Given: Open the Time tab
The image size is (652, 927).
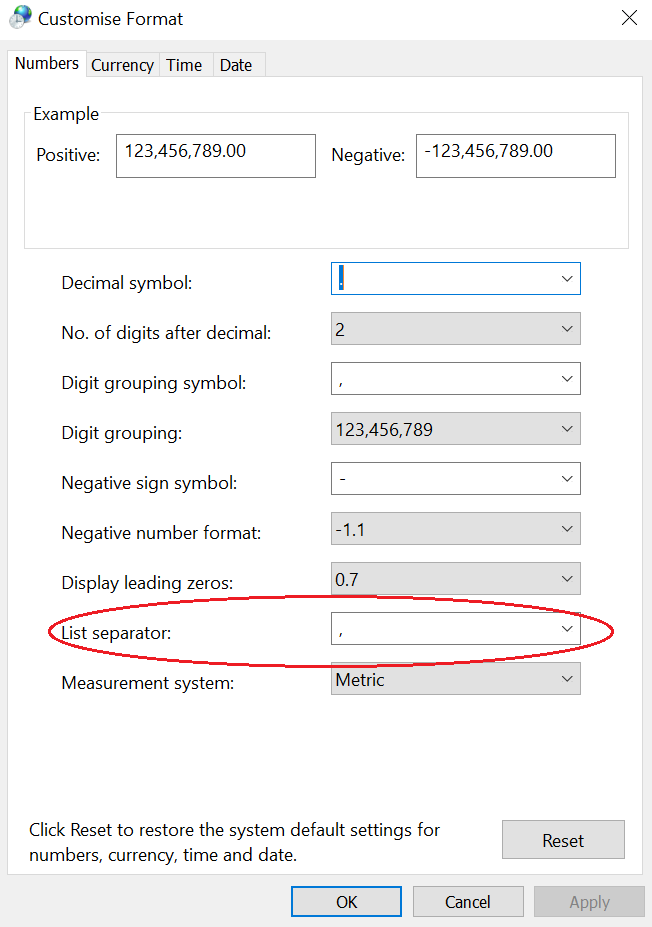Looking at the screenshot, I should (x=184, y=65).
